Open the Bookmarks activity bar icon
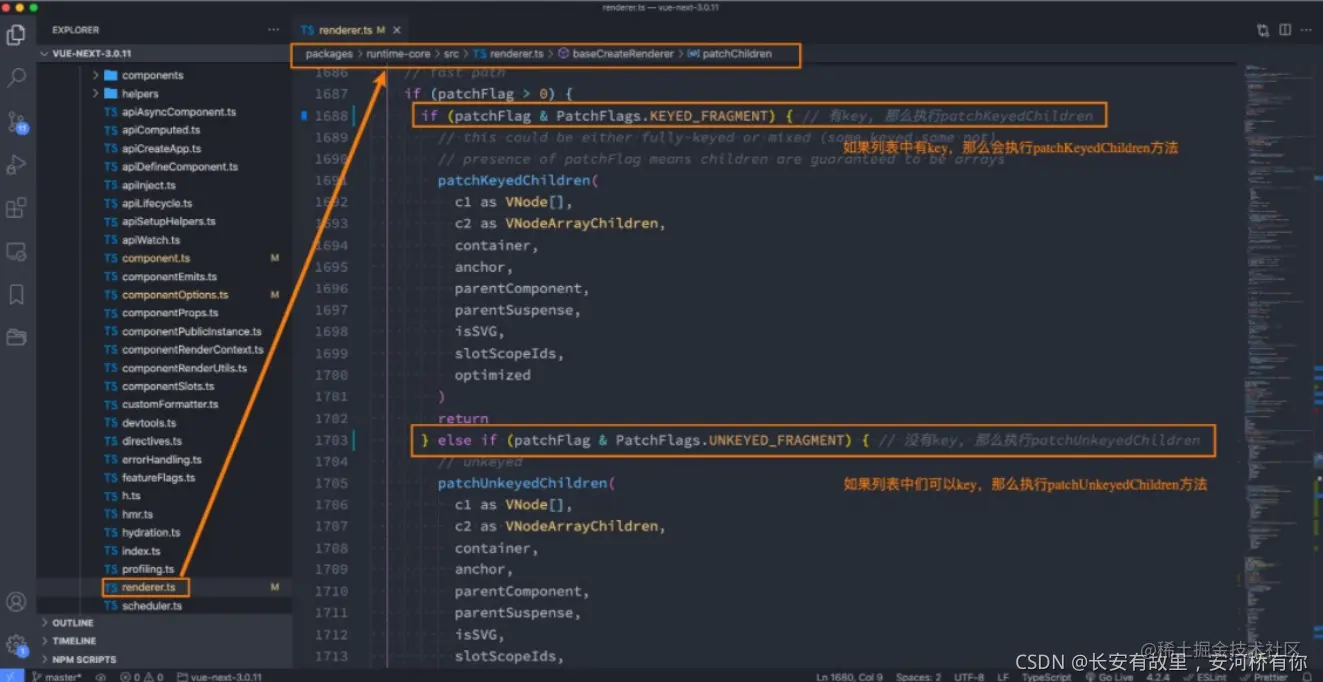 [16, 295]
